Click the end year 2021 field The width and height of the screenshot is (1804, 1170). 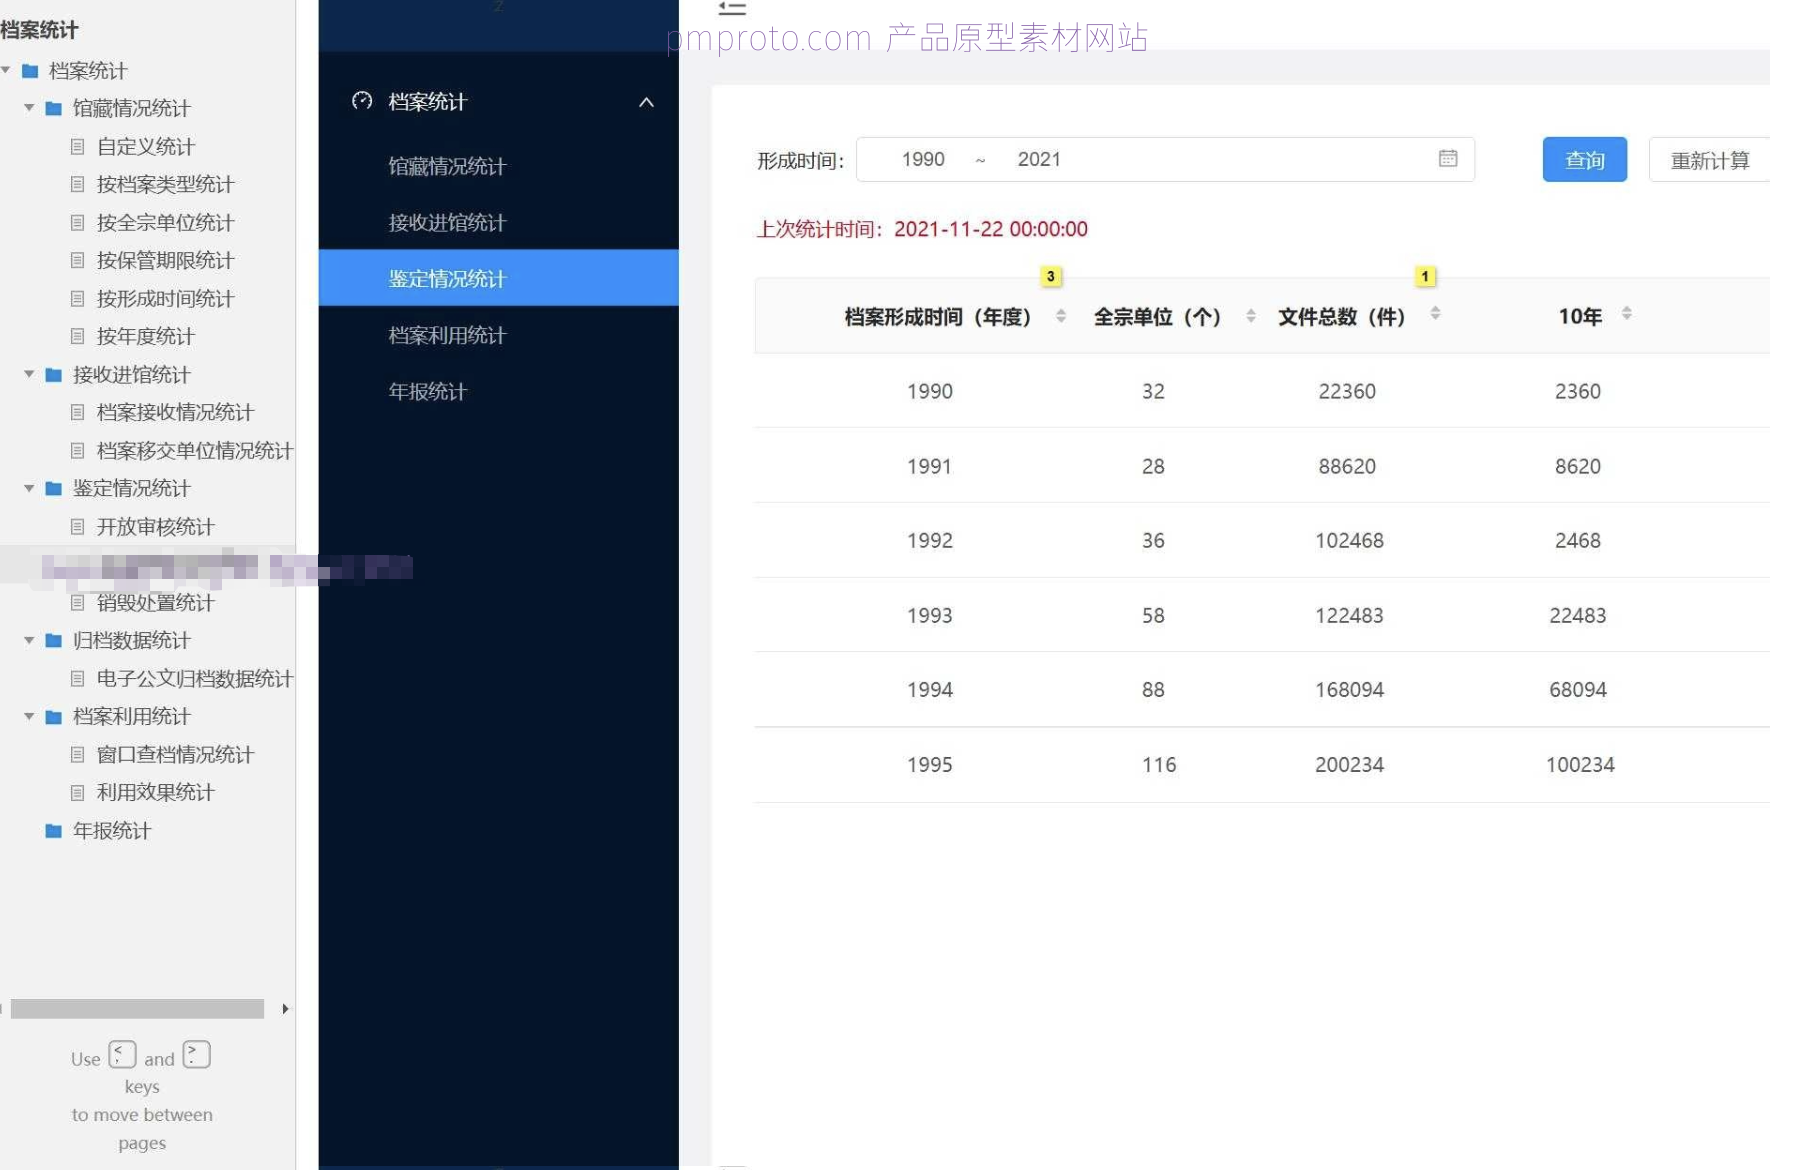coord(1039,159)
